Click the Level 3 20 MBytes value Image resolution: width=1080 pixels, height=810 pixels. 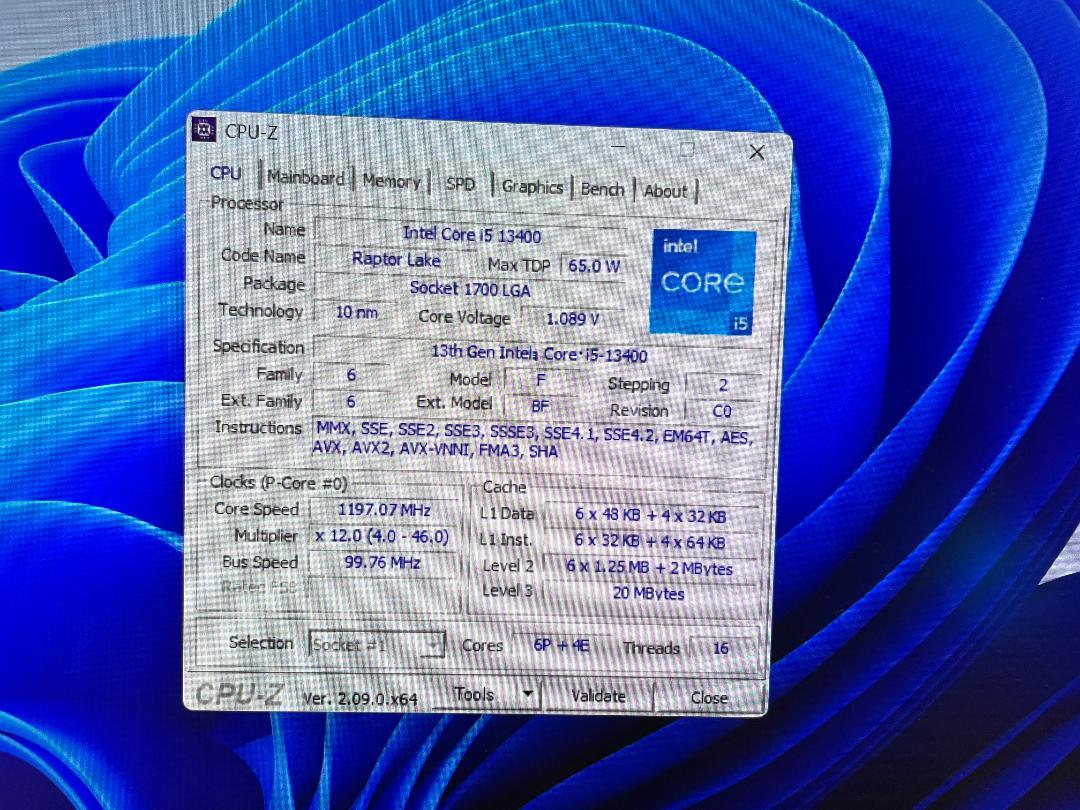click(x=649, y=593)
